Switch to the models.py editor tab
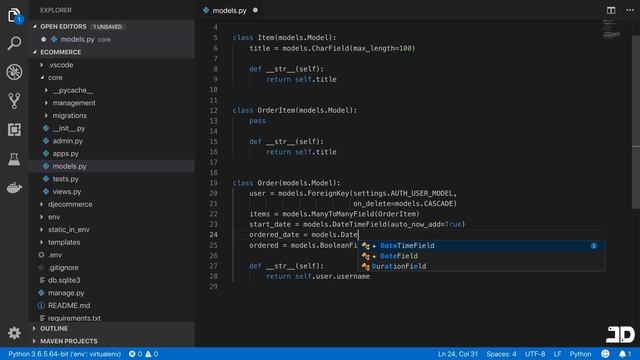Screen dimensions: 640x360 click(229, 11)
